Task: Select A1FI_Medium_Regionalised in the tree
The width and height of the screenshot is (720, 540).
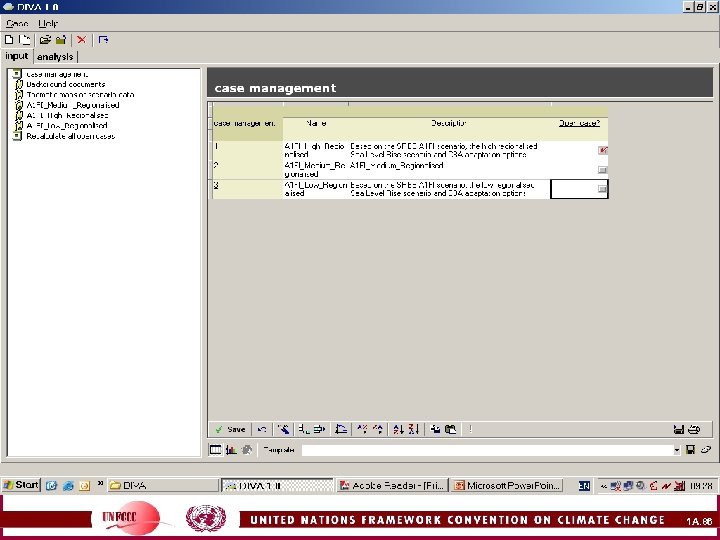Action: pyautogui.click(x=73, y=105)
